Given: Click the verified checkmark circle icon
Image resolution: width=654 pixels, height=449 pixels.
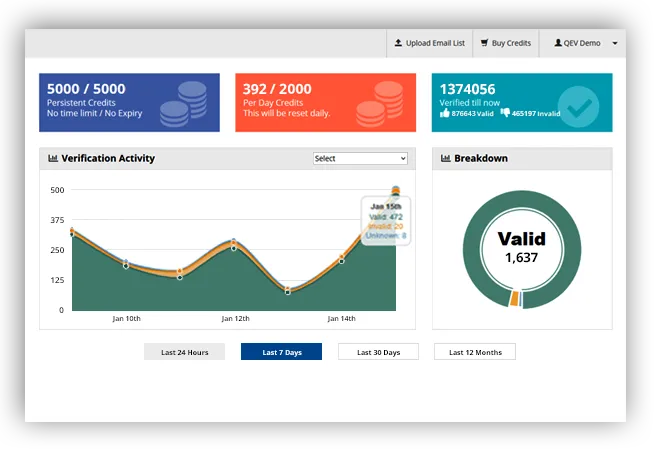Looking at the screenshot, I should (579, 107).
